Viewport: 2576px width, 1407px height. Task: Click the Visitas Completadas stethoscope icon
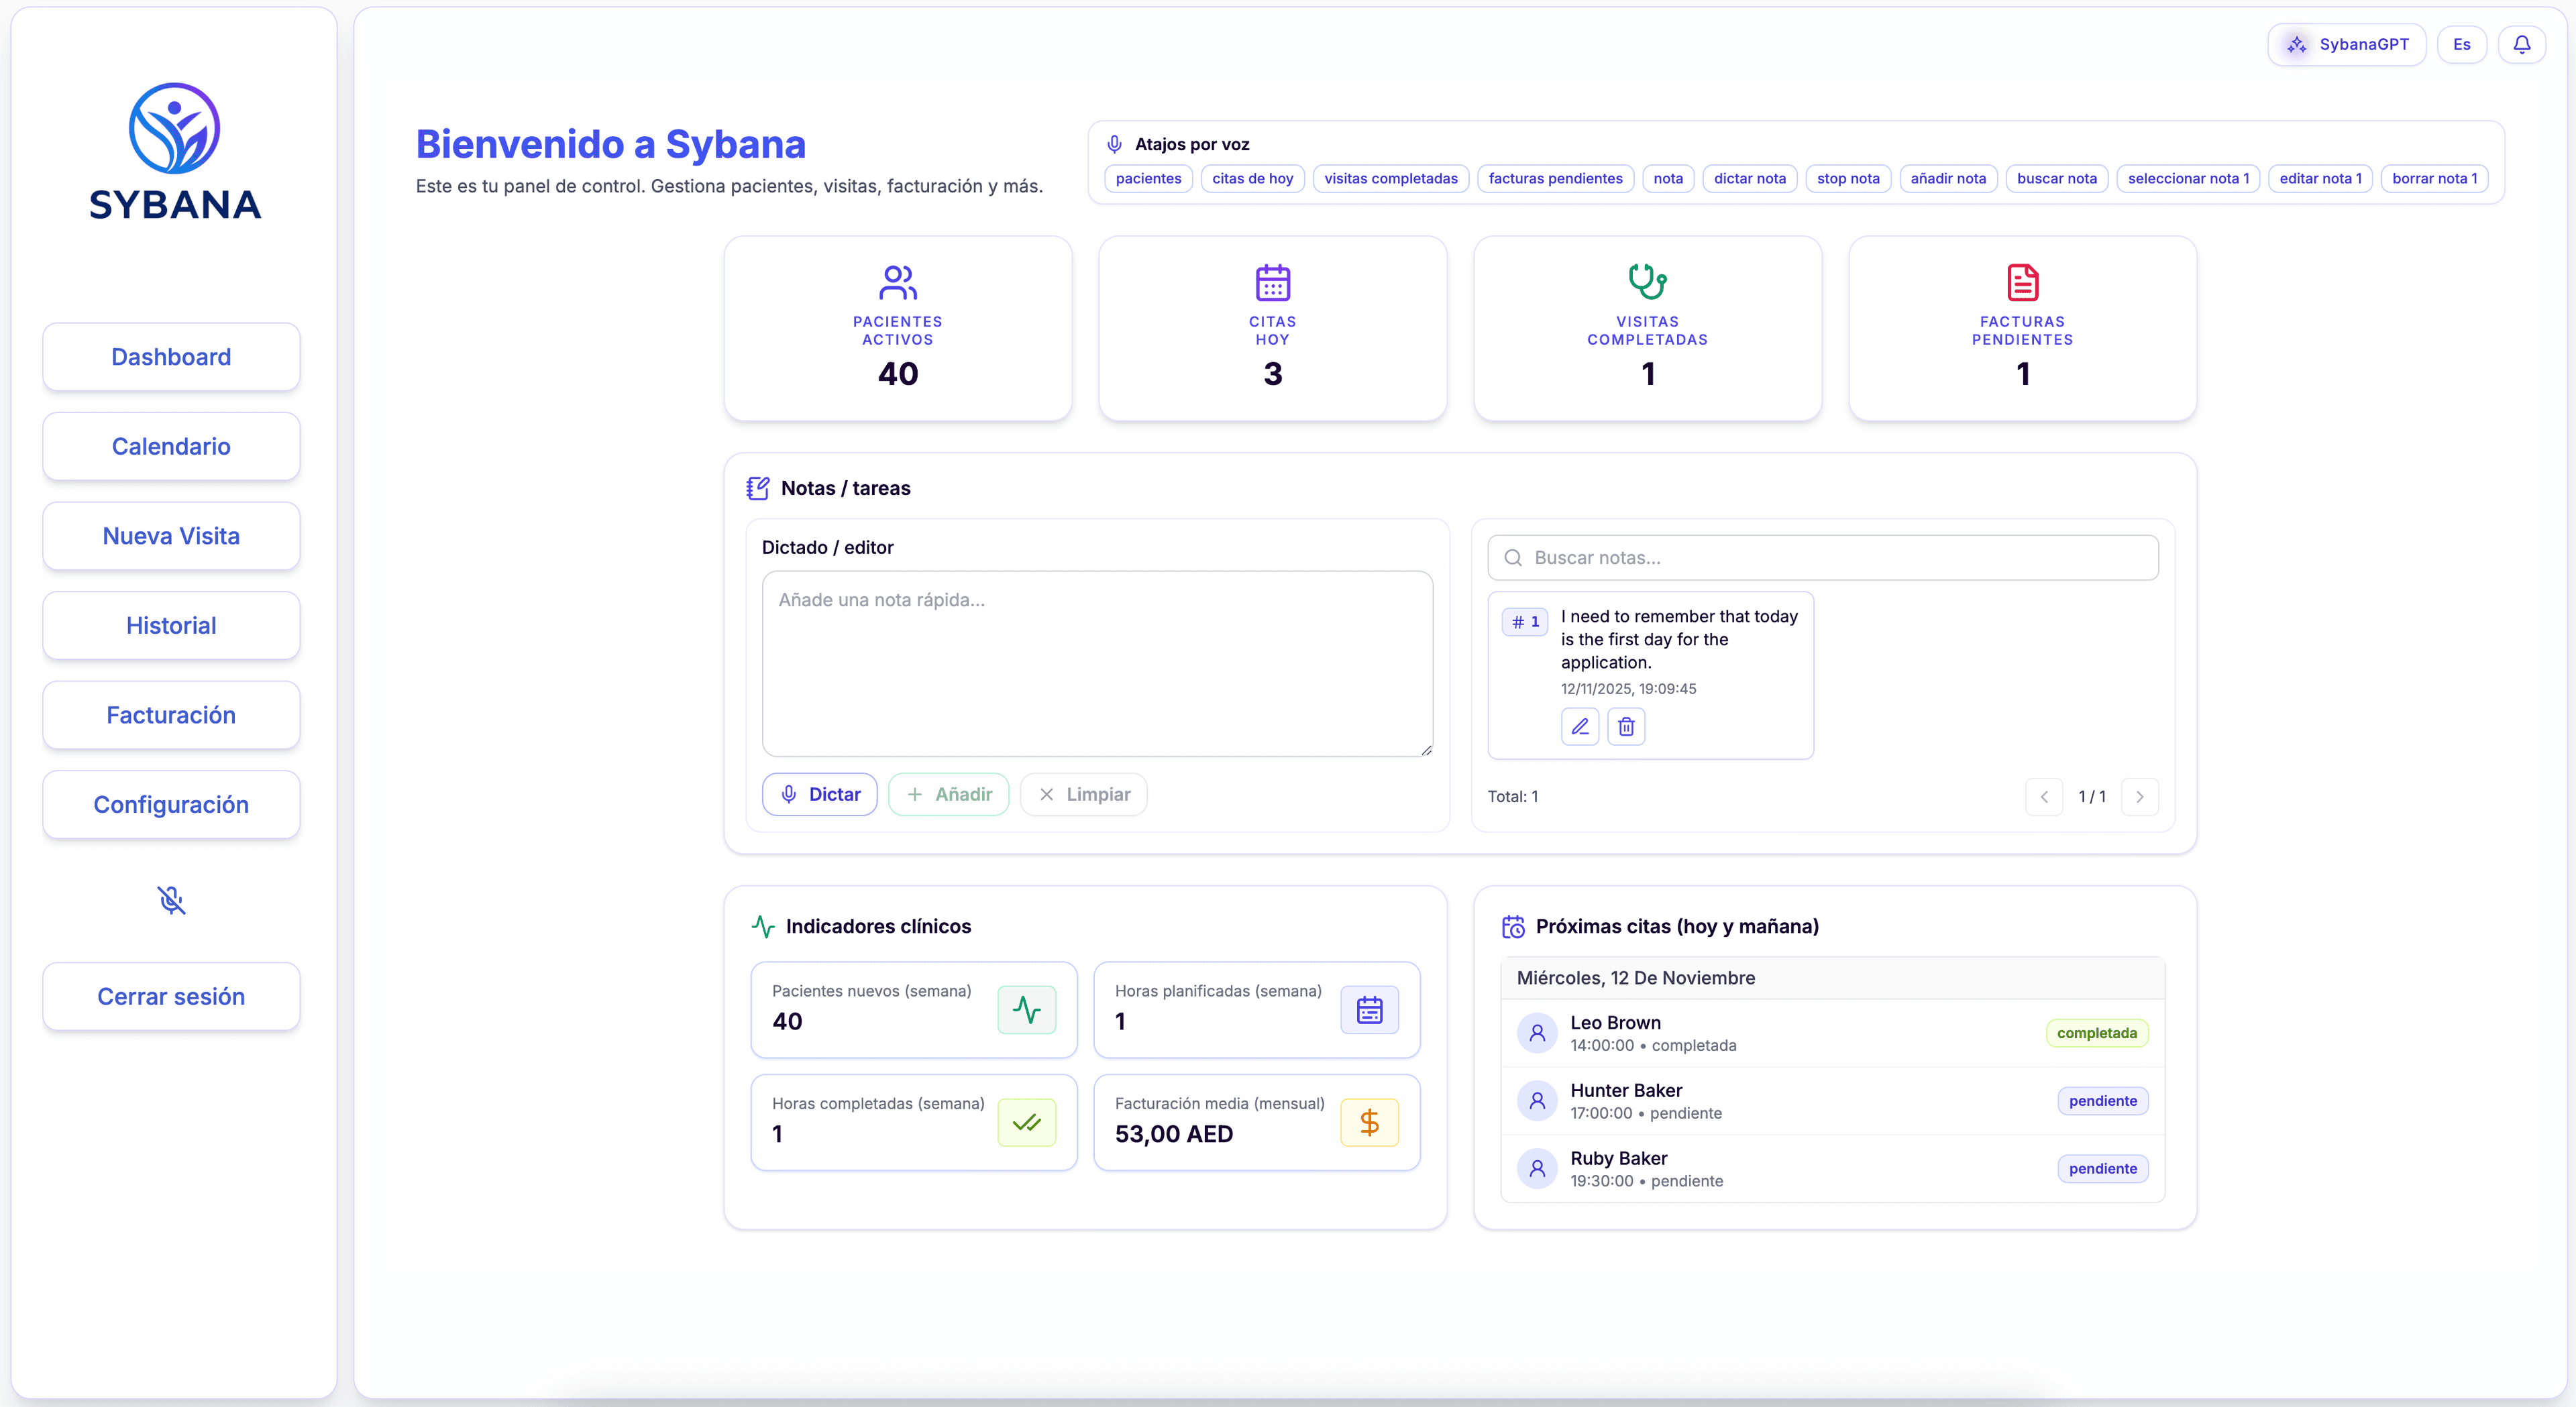click(x=1647, y=282)
